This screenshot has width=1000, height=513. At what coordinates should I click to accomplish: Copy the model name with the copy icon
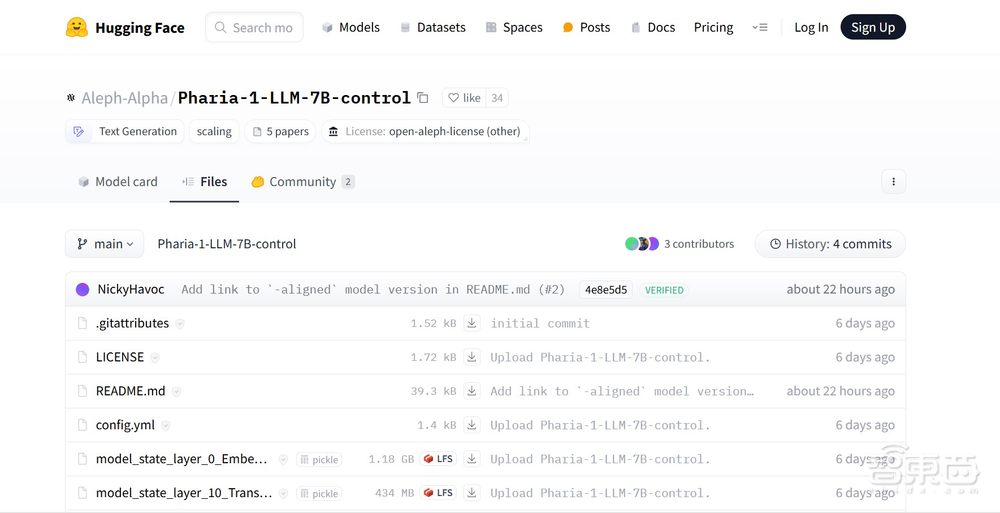point(423,98)
